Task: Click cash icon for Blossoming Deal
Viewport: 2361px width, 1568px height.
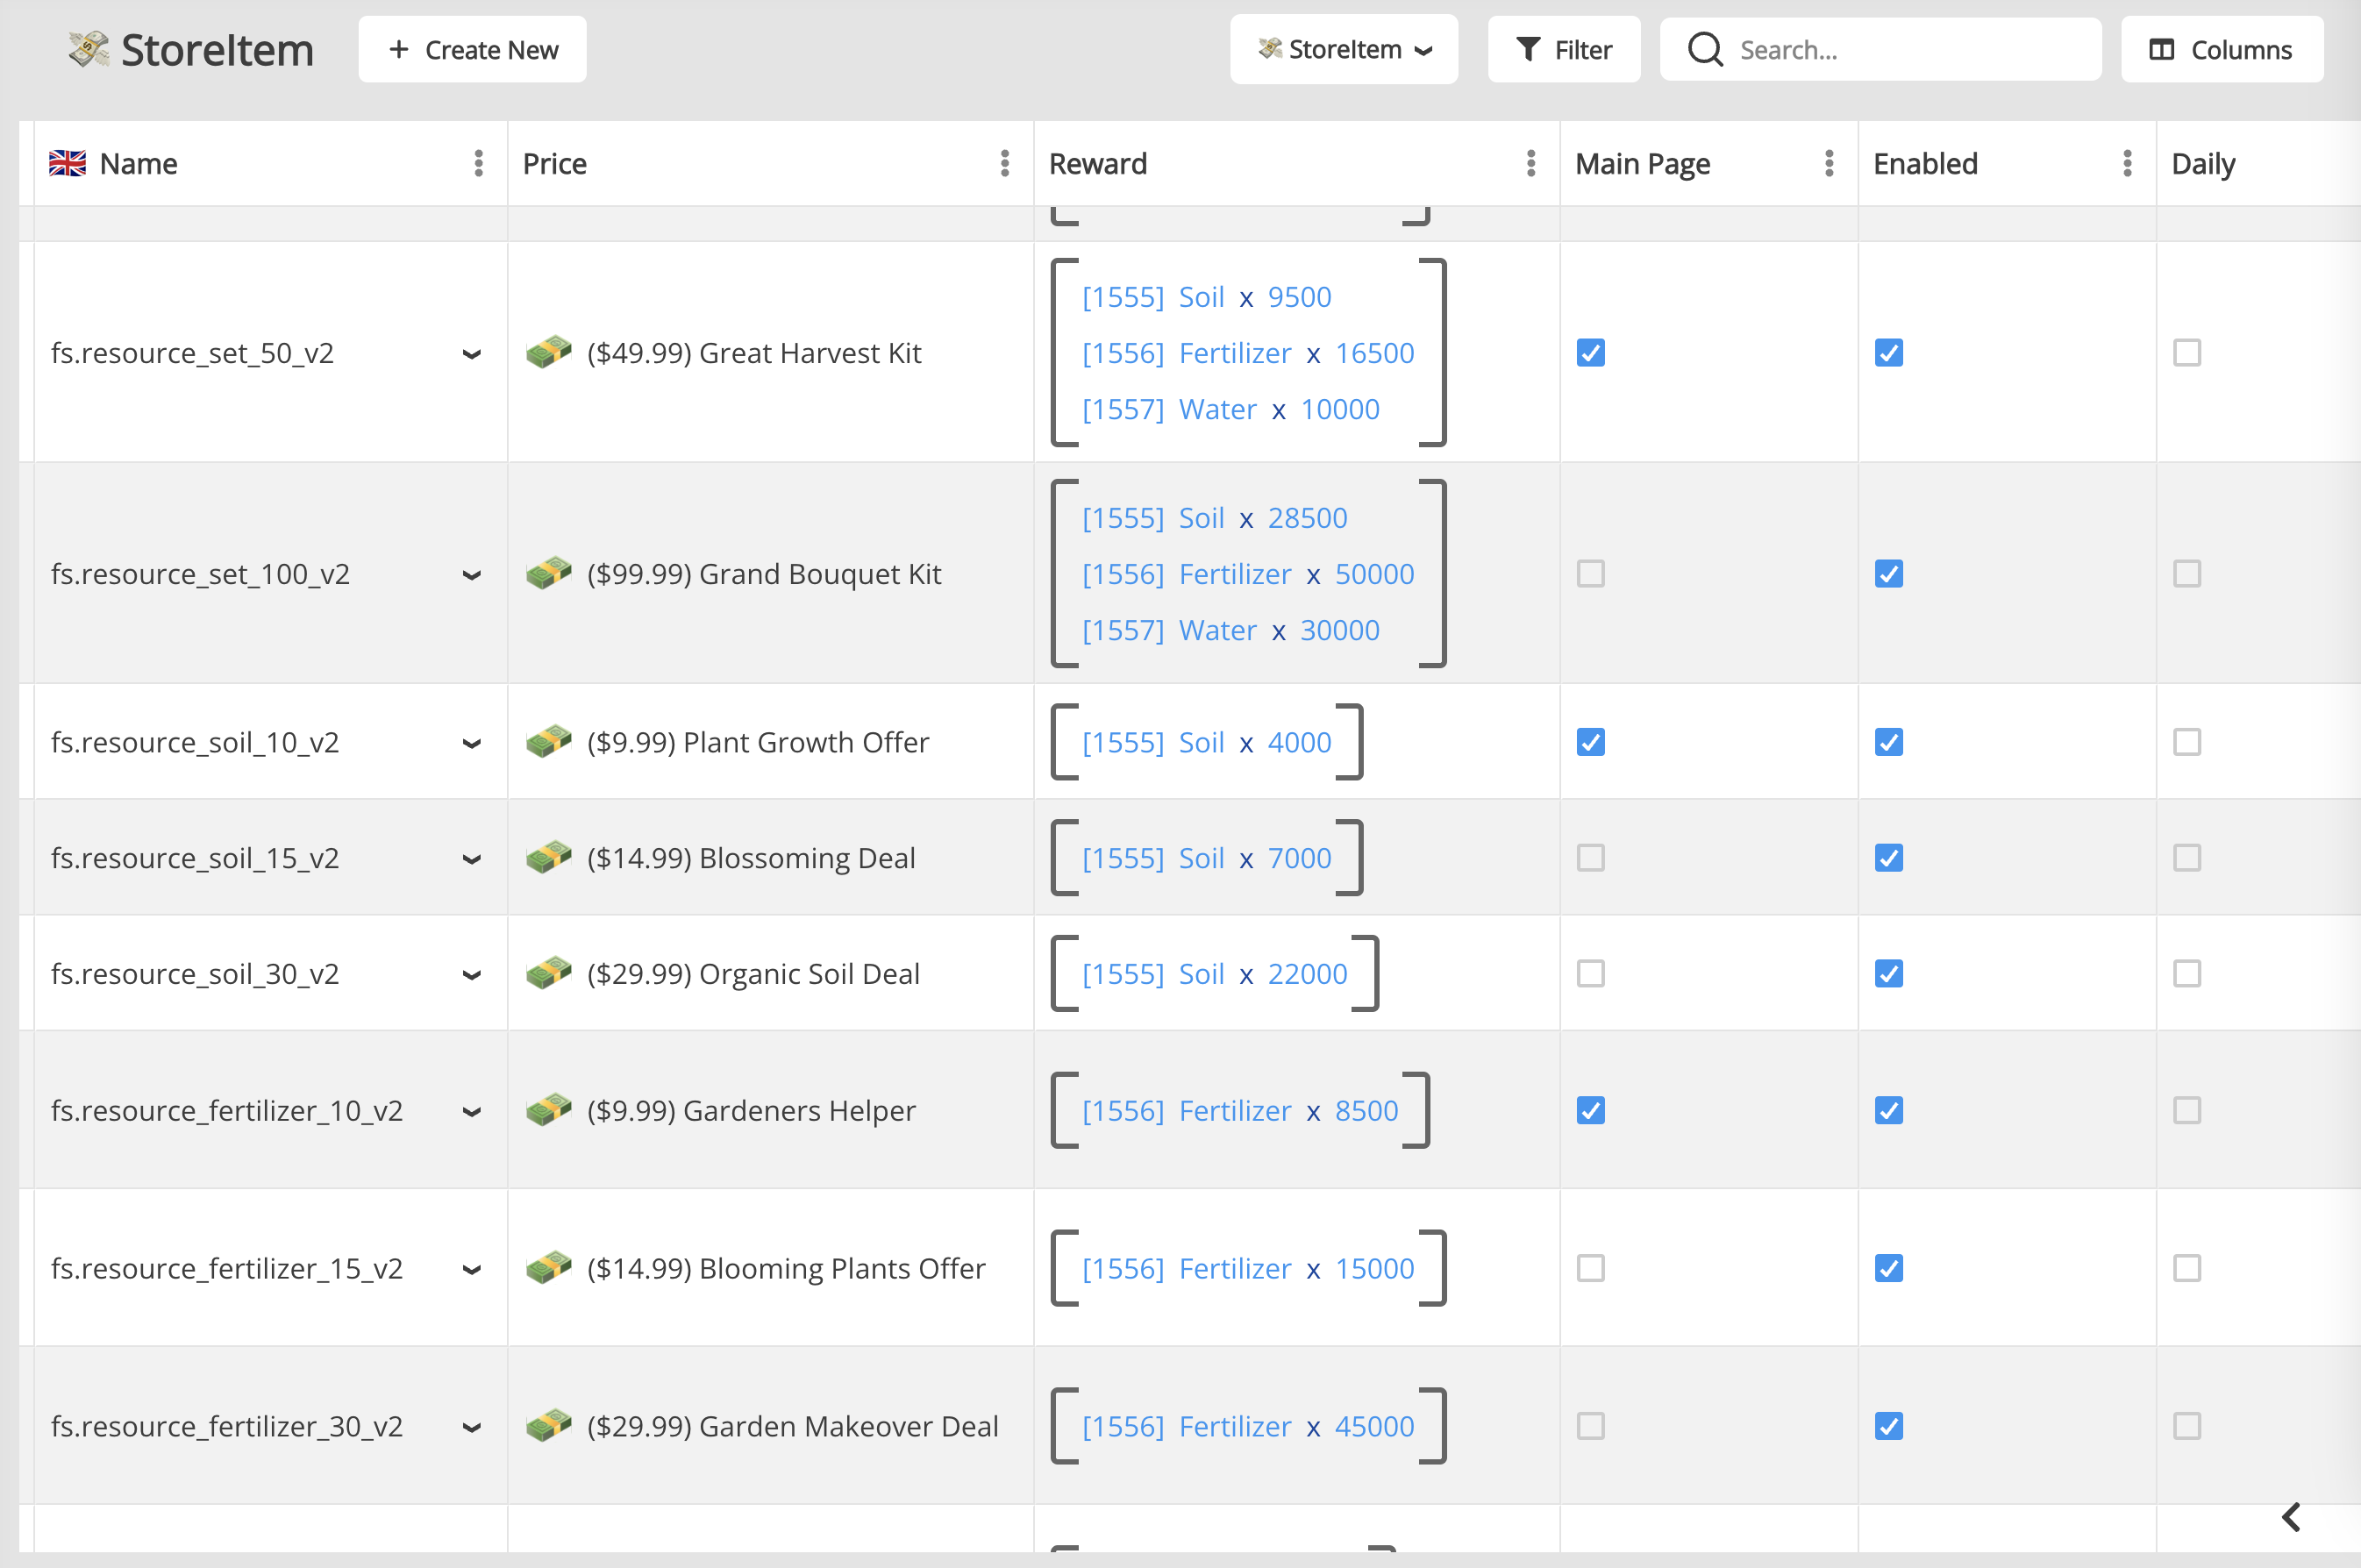Action: click(549, 857)
